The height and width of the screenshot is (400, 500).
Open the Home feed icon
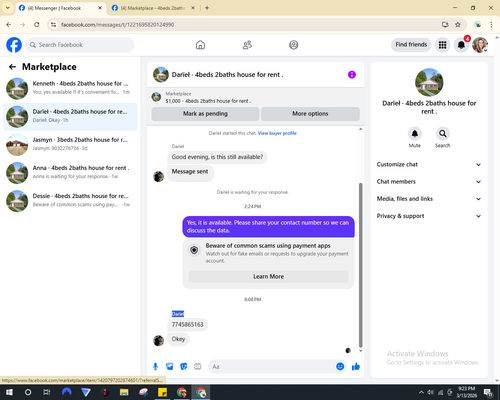[200, 45]
